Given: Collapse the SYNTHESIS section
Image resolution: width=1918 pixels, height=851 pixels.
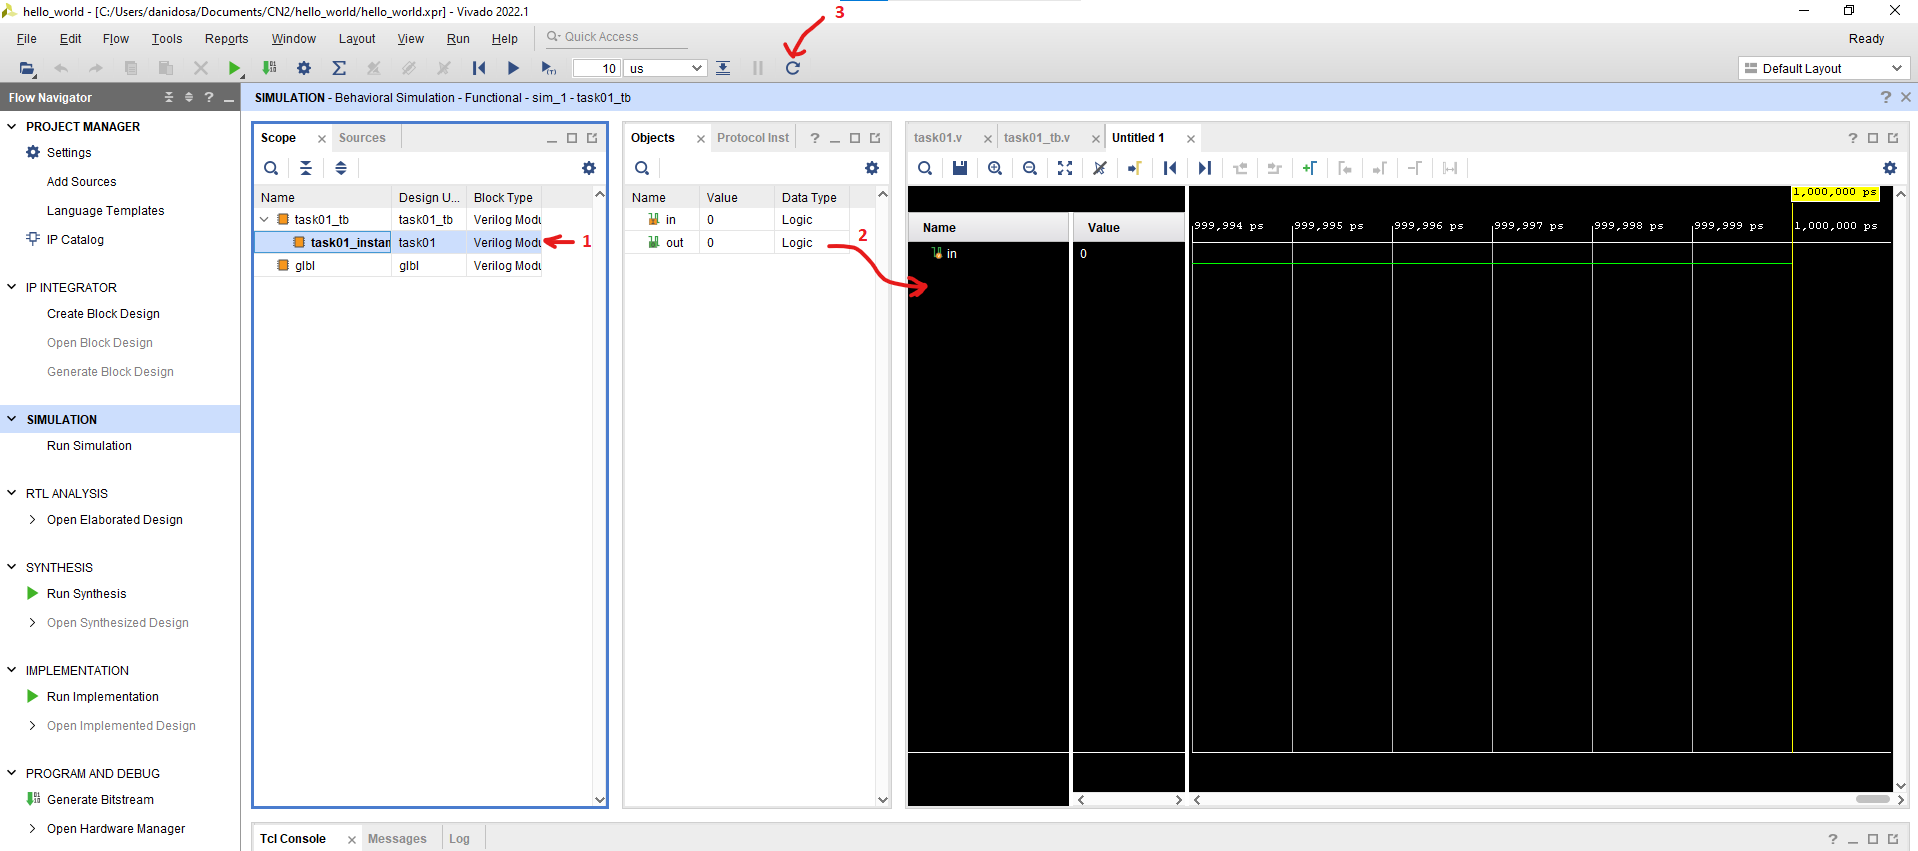Looking at the screenshot, I should click(x=12, y=567).
